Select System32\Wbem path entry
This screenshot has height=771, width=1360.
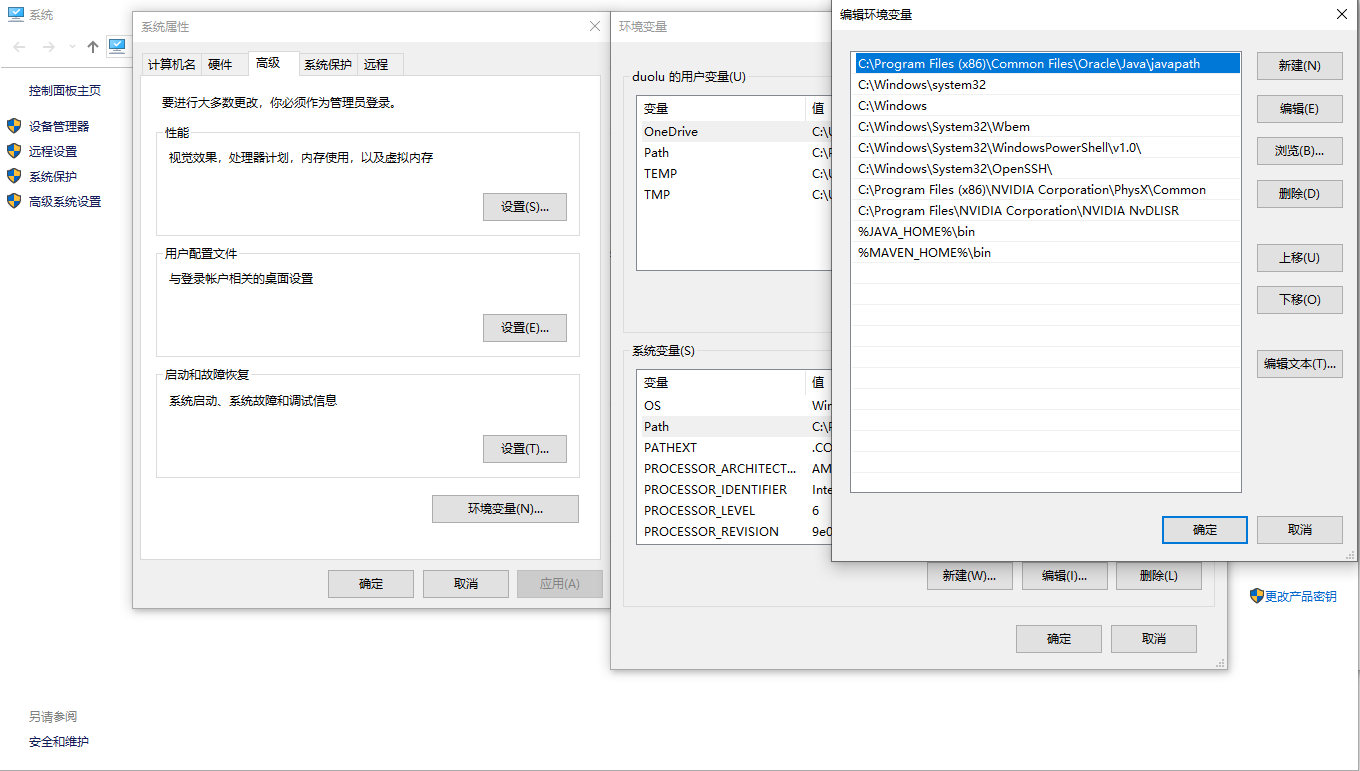(x=1046, y=126)
